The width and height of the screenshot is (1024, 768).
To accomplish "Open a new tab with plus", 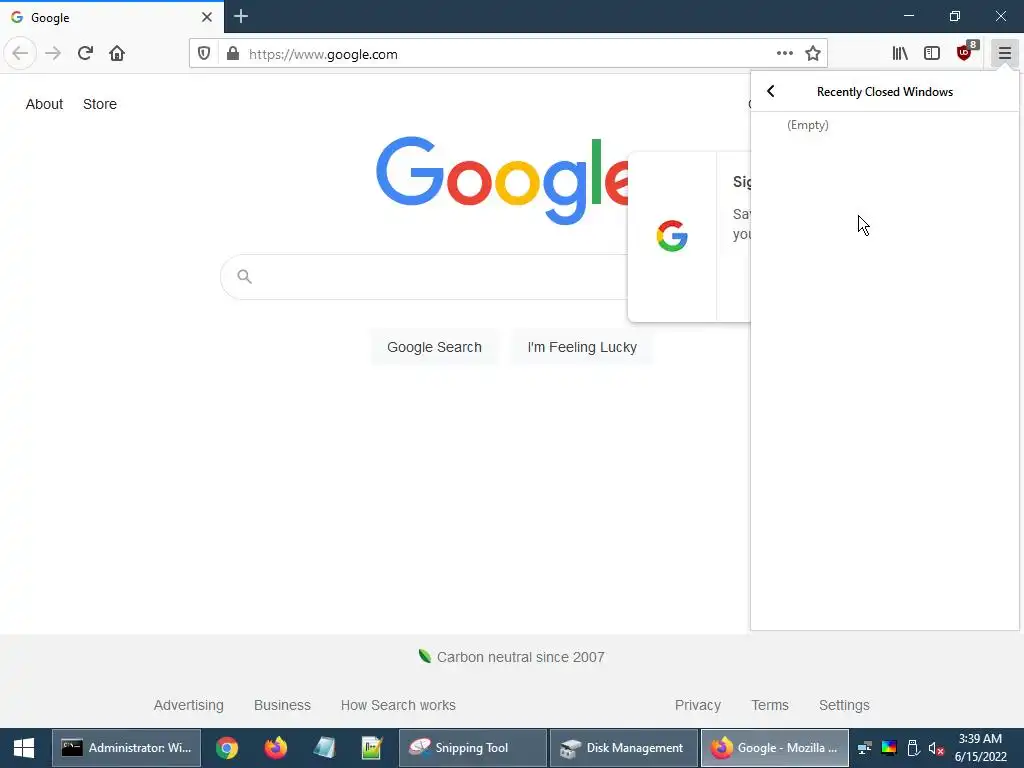I will (x=241, y=16).
